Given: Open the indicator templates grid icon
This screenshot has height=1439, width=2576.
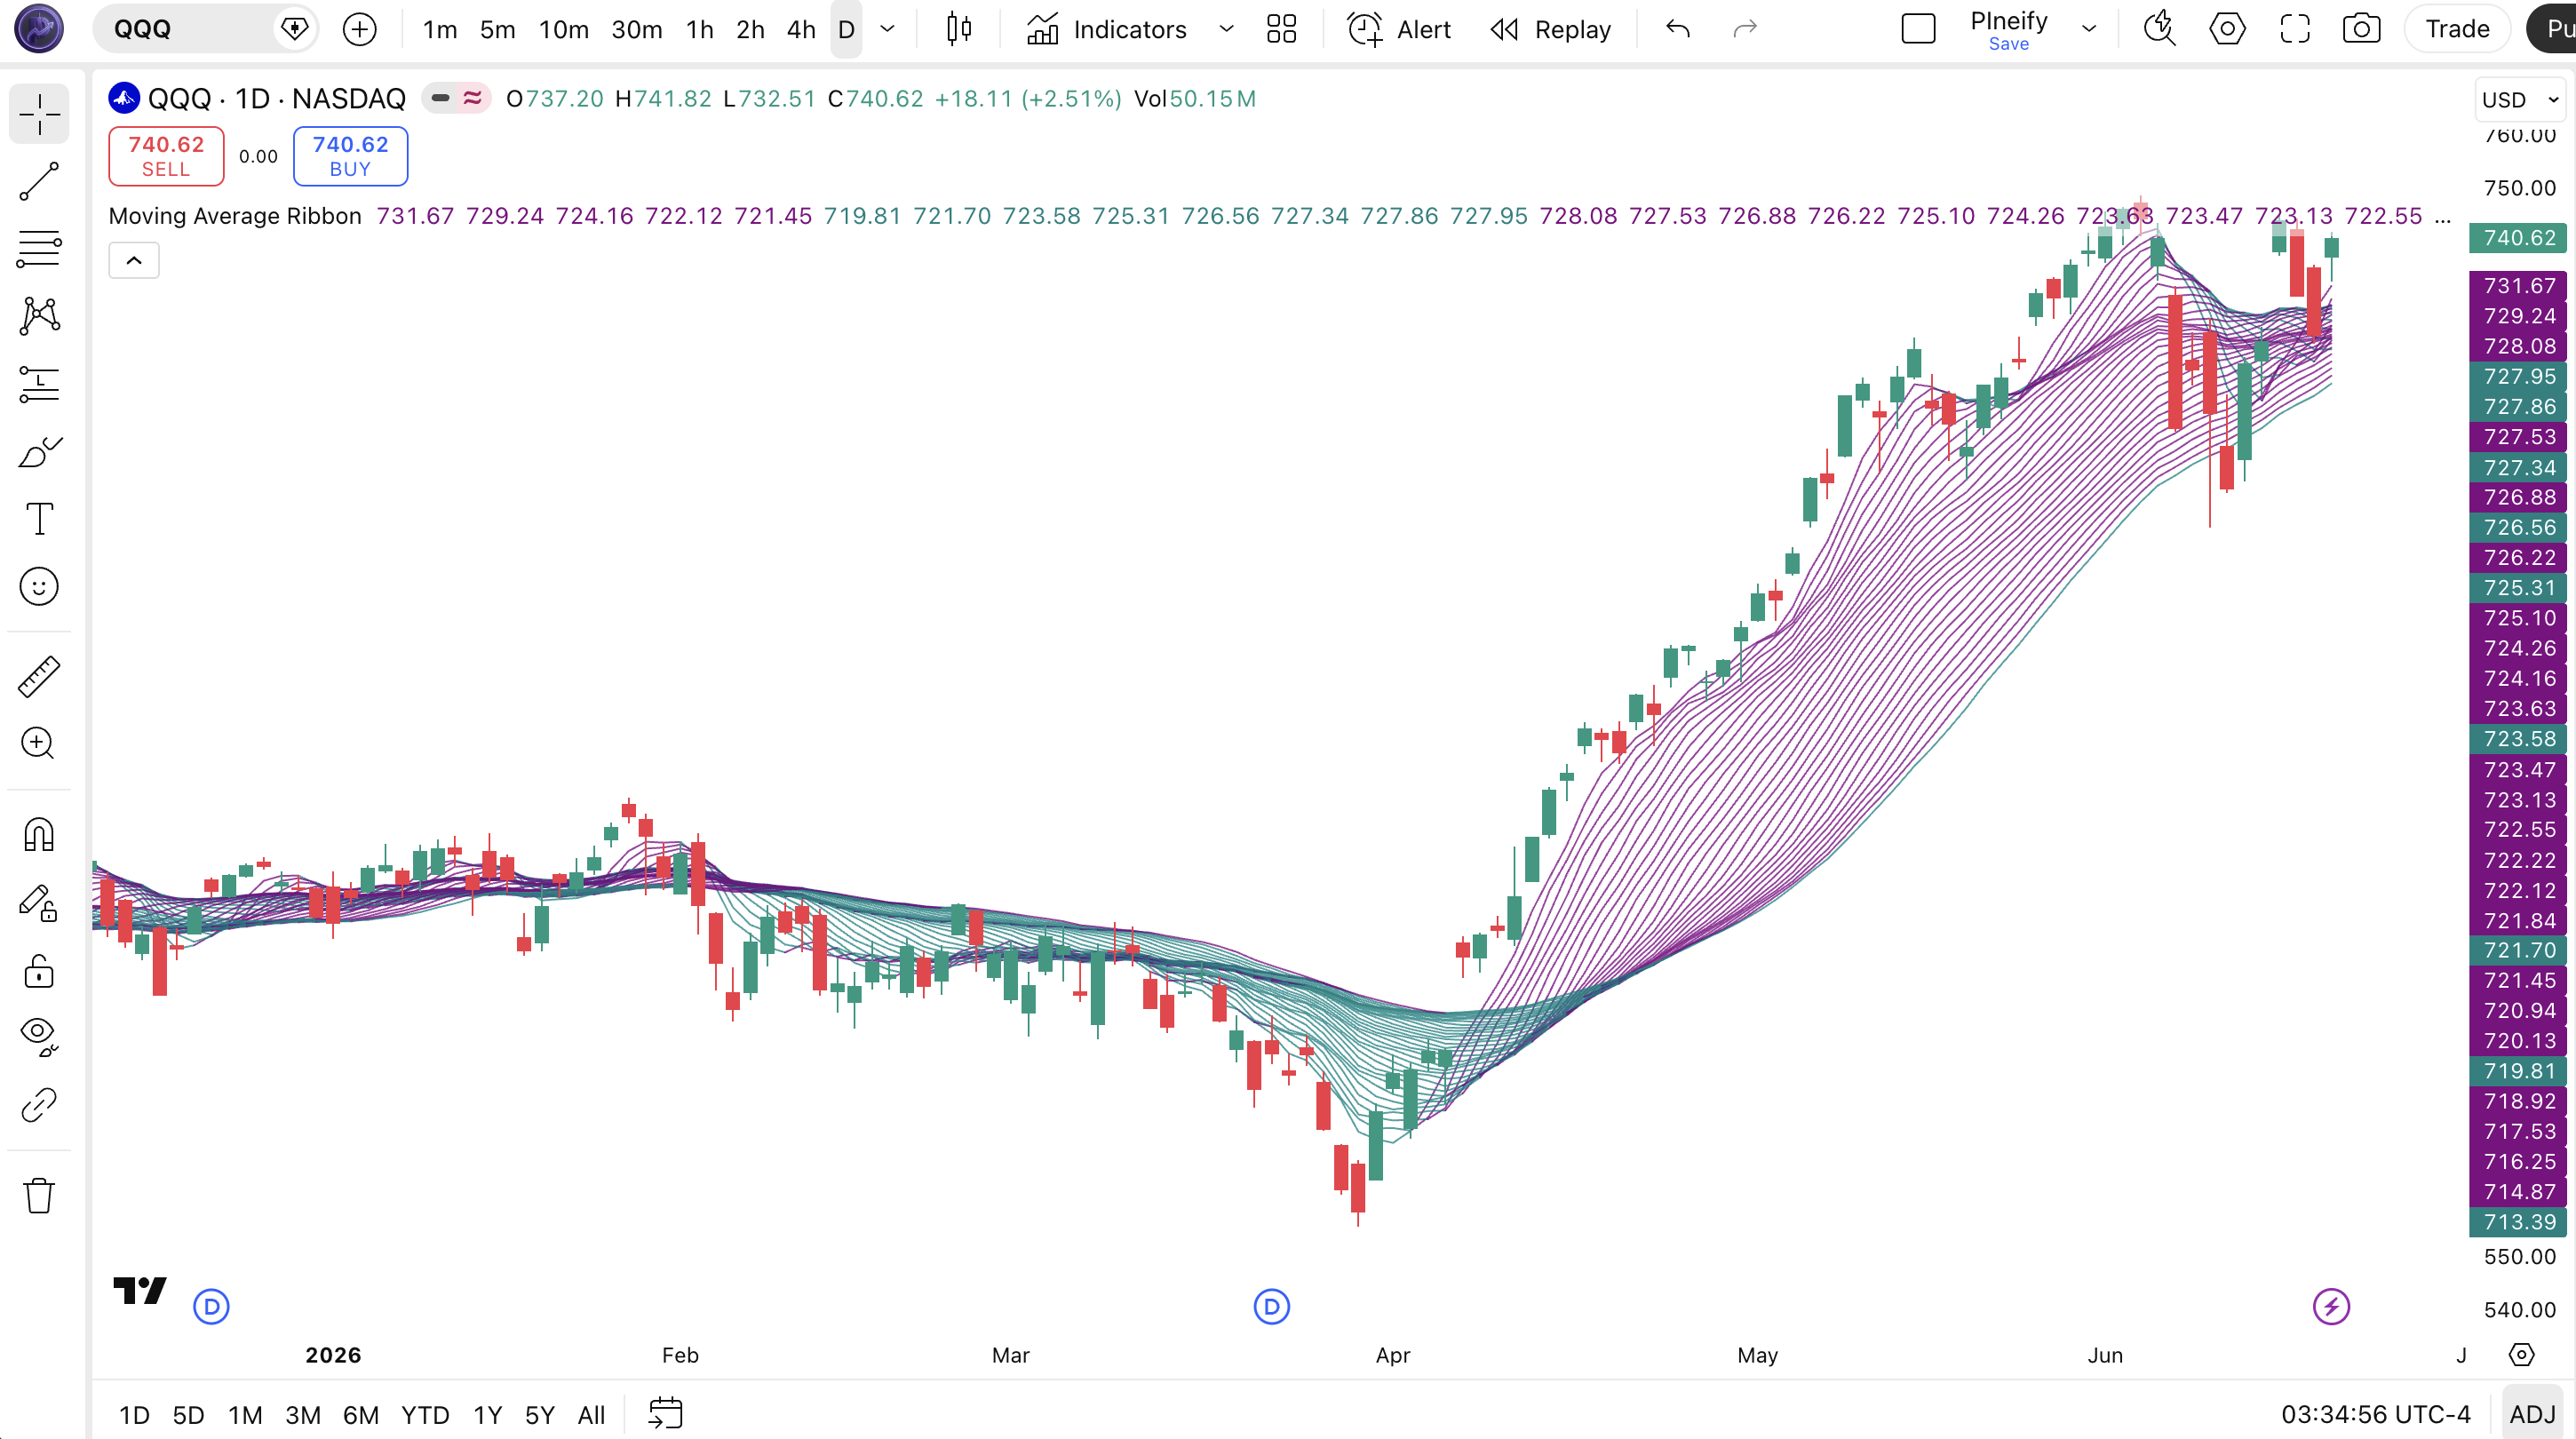Looking at the screenshot, I should tap(1281, 29).
